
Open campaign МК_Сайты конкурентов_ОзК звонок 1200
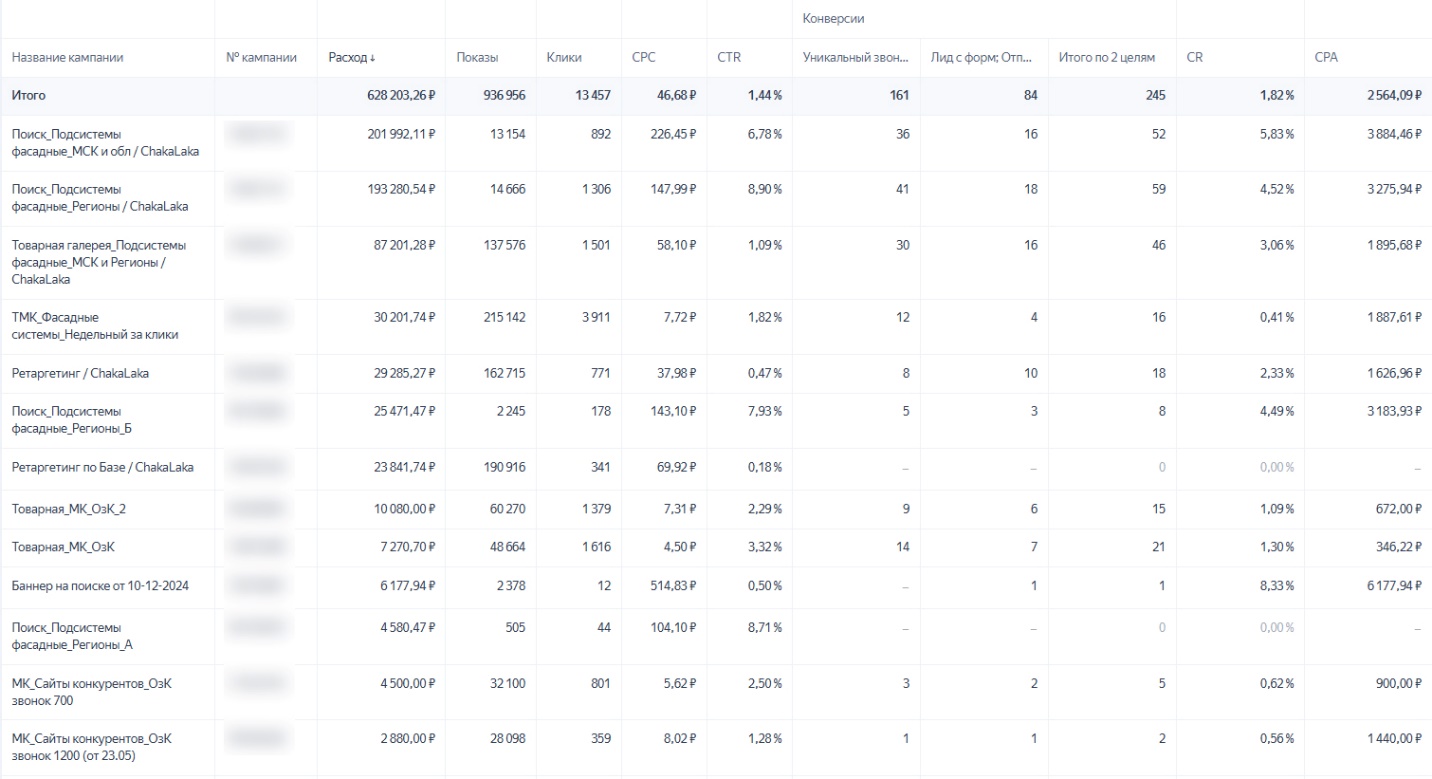[92, 746]
